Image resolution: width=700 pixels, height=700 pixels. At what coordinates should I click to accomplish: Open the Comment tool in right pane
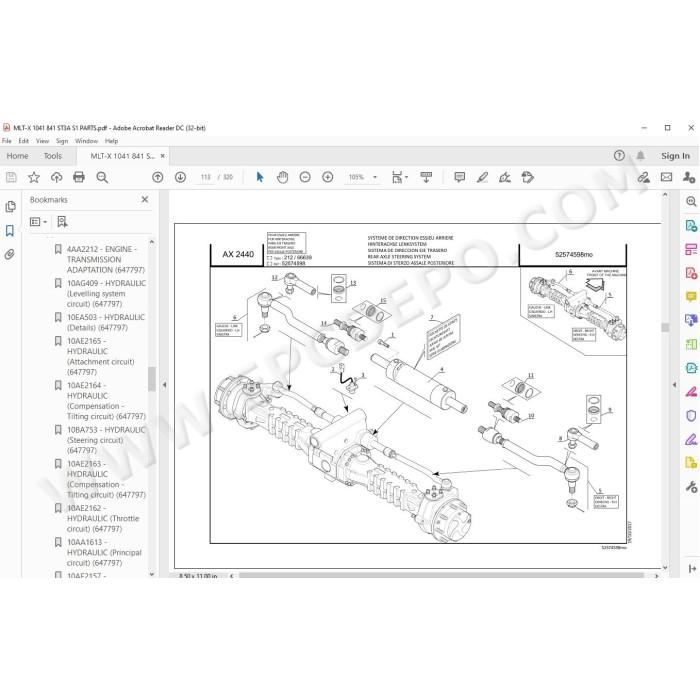[691, 296]
